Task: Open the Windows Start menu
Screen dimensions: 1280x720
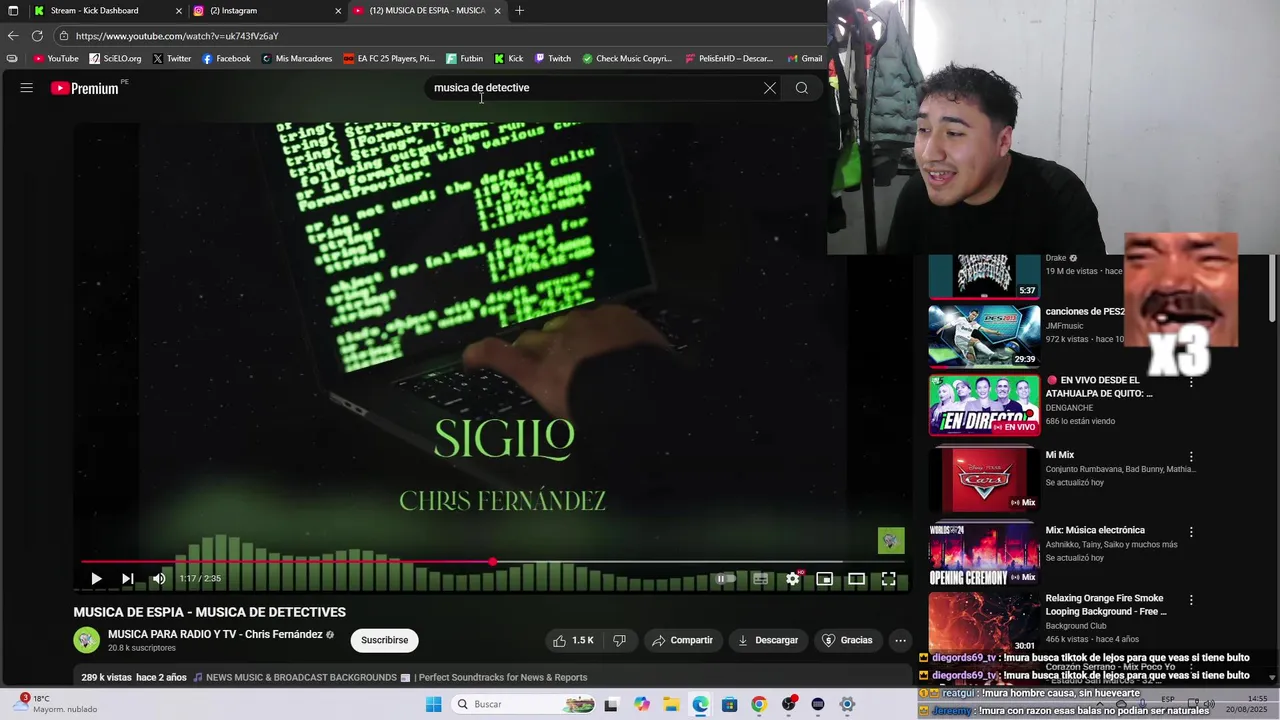Action: pyautogui.click(x=433, y=704)
